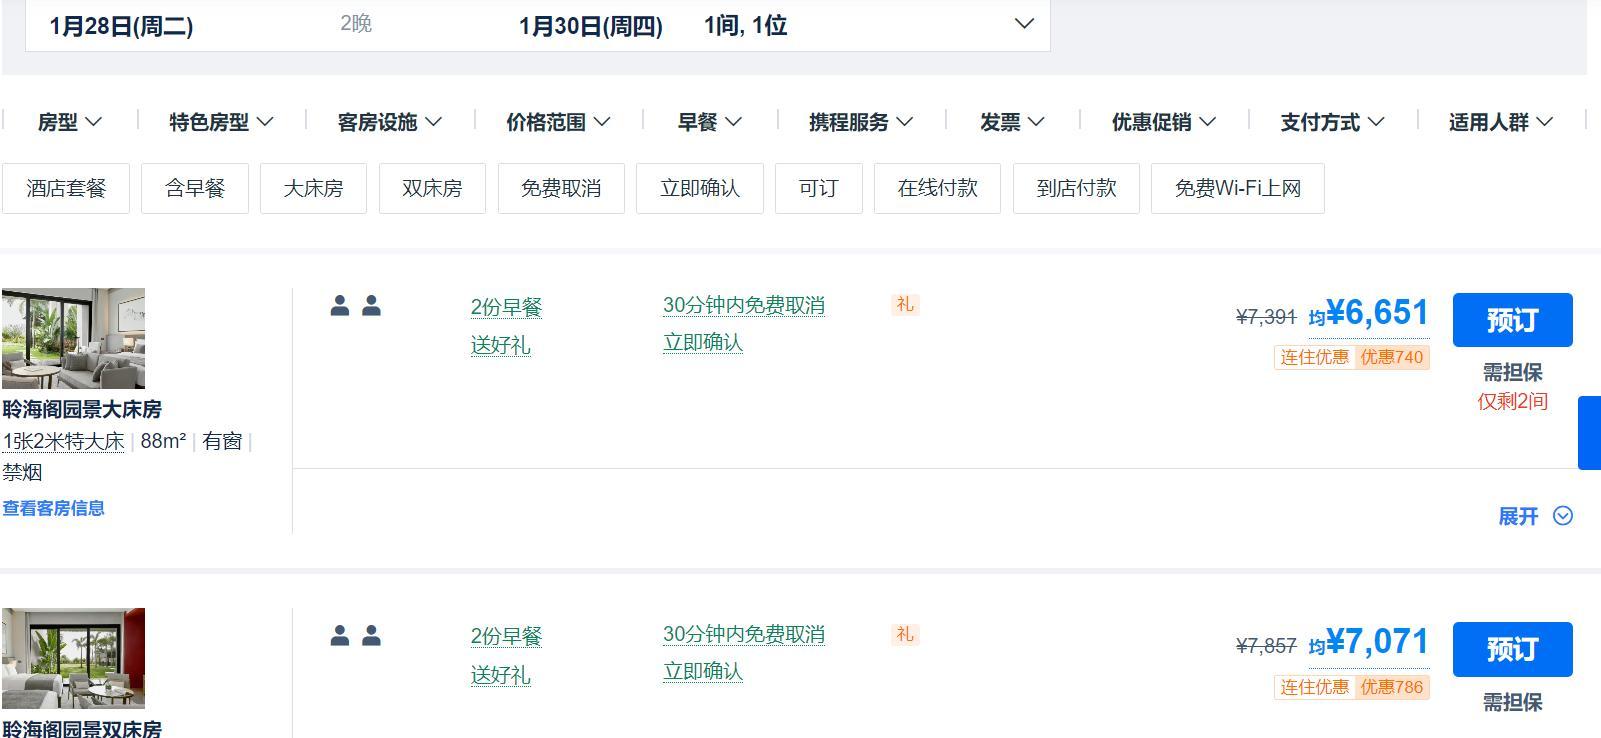
Task: Click the circled arrow icon beside 展开
Action: pos(1562,516)
